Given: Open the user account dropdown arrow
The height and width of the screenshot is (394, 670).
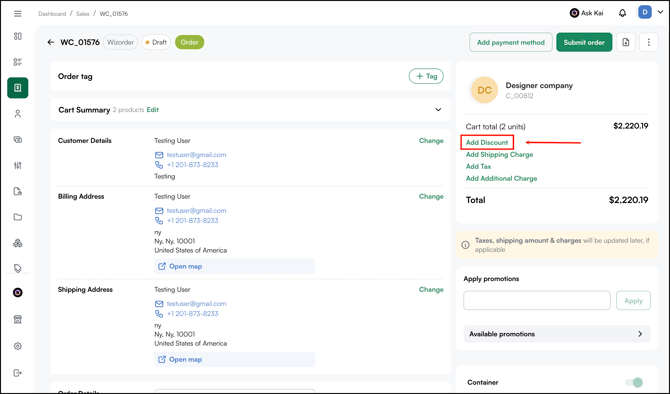Looking at the screenshot, I should tap(660, 12).
